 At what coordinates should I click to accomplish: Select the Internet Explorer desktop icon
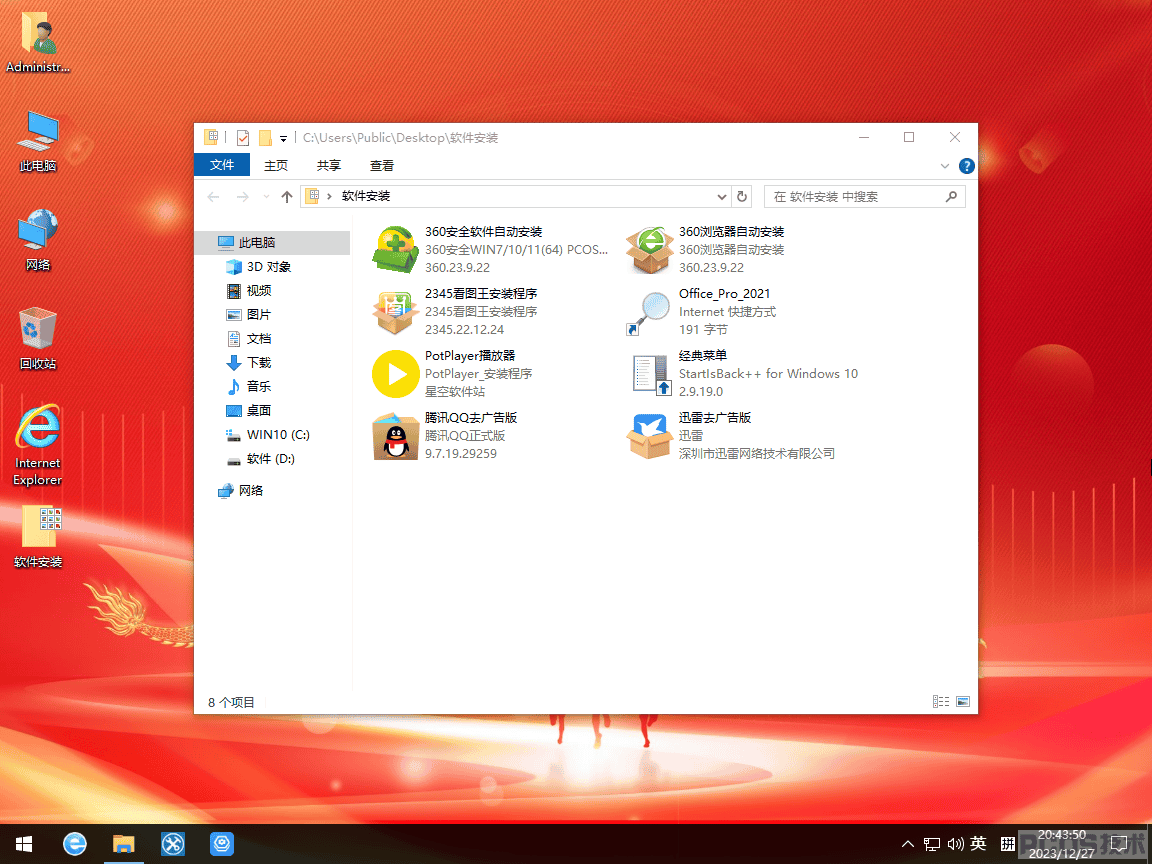click(x=38, y=444)
